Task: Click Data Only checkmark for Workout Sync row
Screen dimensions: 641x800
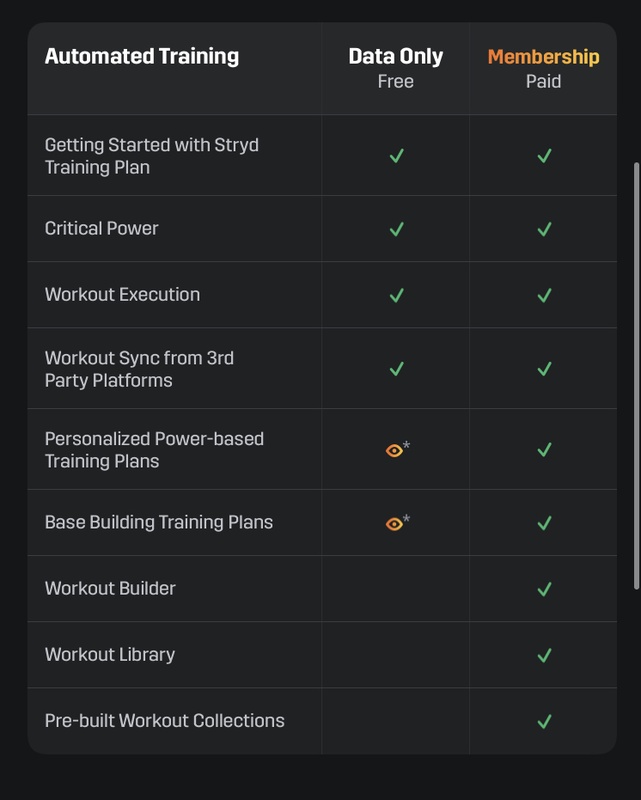Action: (x=396, y=369)
